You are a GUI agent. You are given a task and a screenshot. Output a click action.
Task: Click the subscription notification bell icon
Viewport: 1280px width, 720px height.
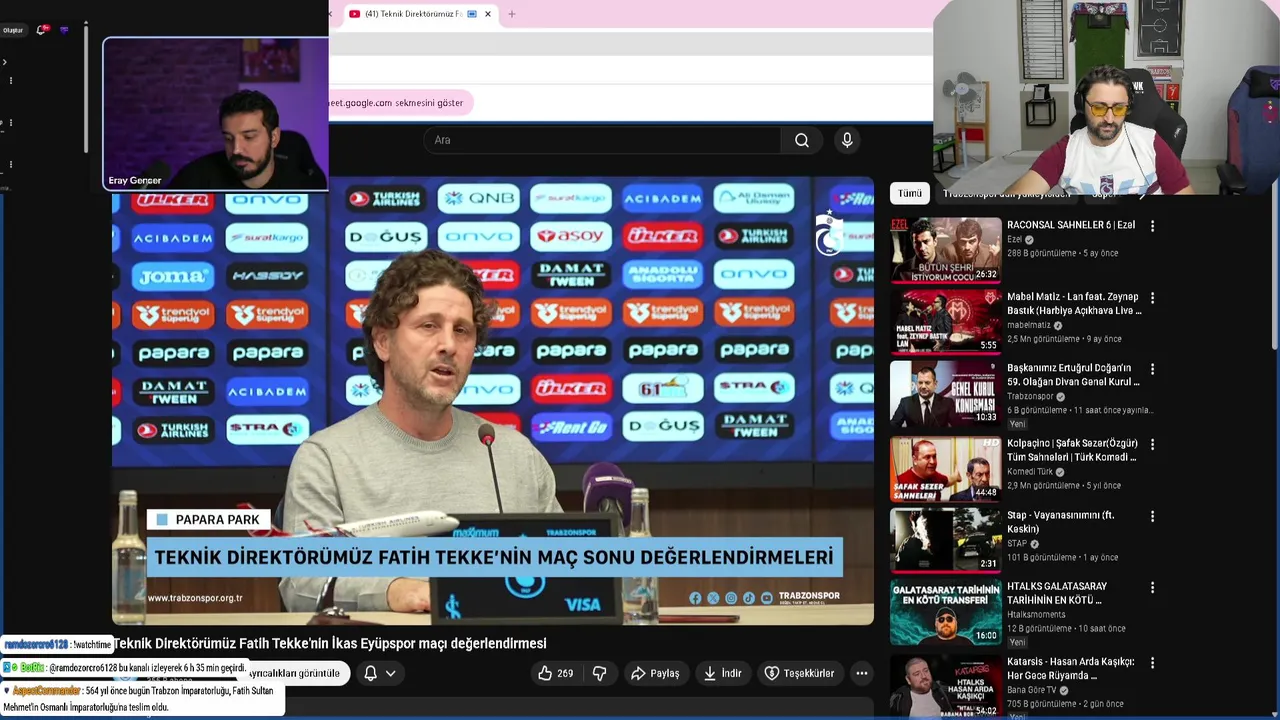370,673
